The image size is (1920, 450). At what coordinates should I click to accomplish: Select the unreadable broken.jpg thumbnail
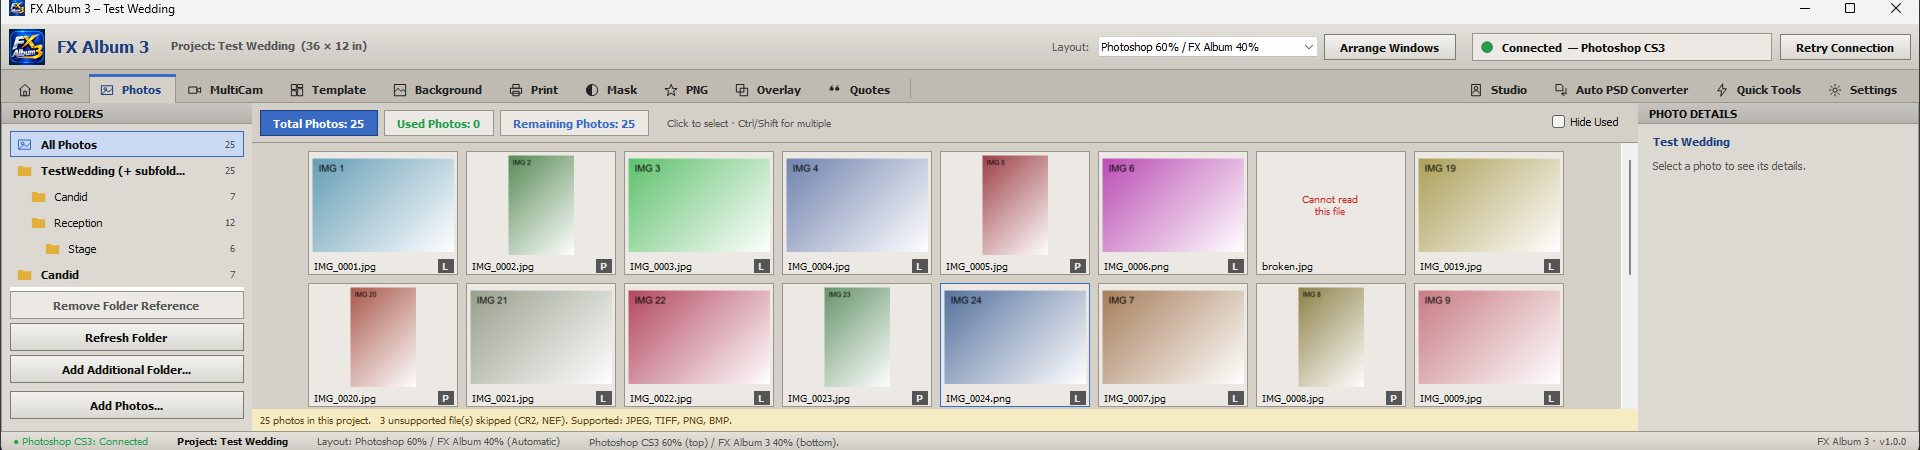point(1331,213)
